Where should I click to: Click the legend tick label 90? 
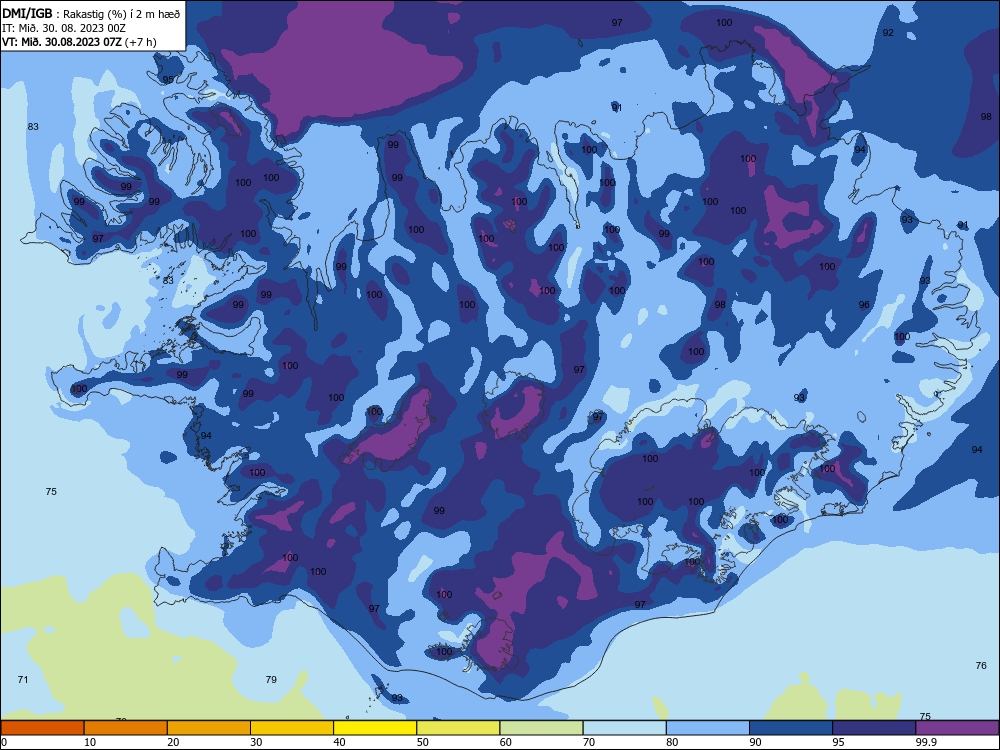tap(755, 742)
